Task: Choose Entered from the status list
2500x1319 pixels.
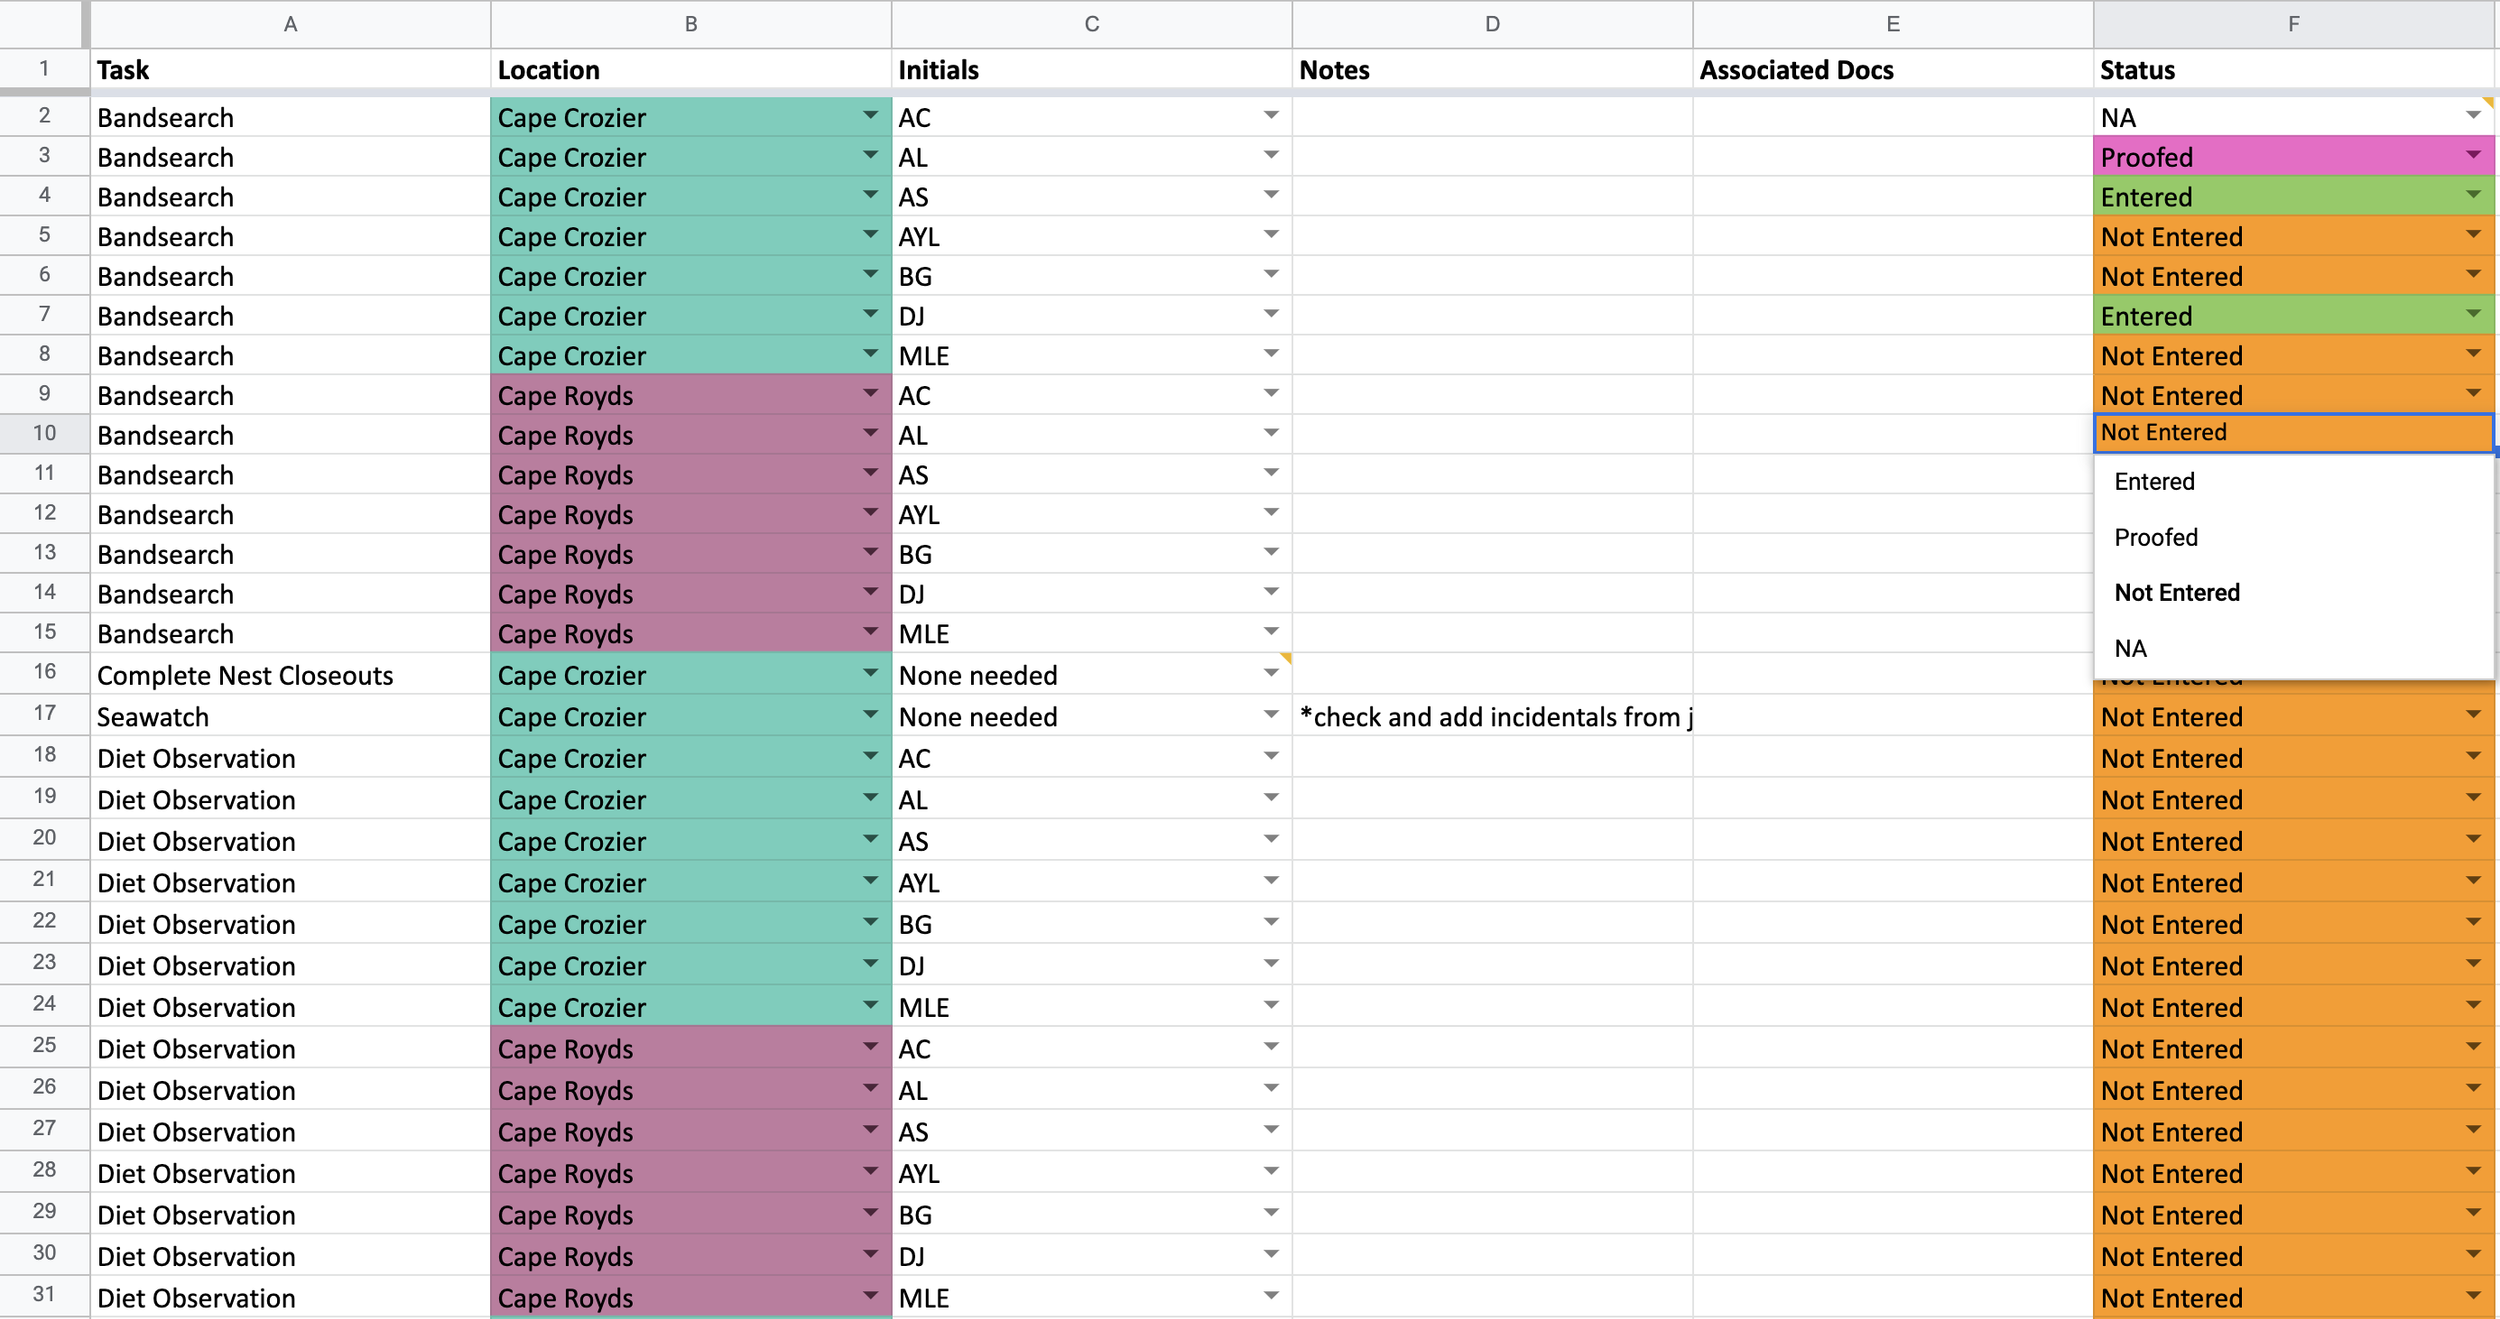Action: 2154,482
